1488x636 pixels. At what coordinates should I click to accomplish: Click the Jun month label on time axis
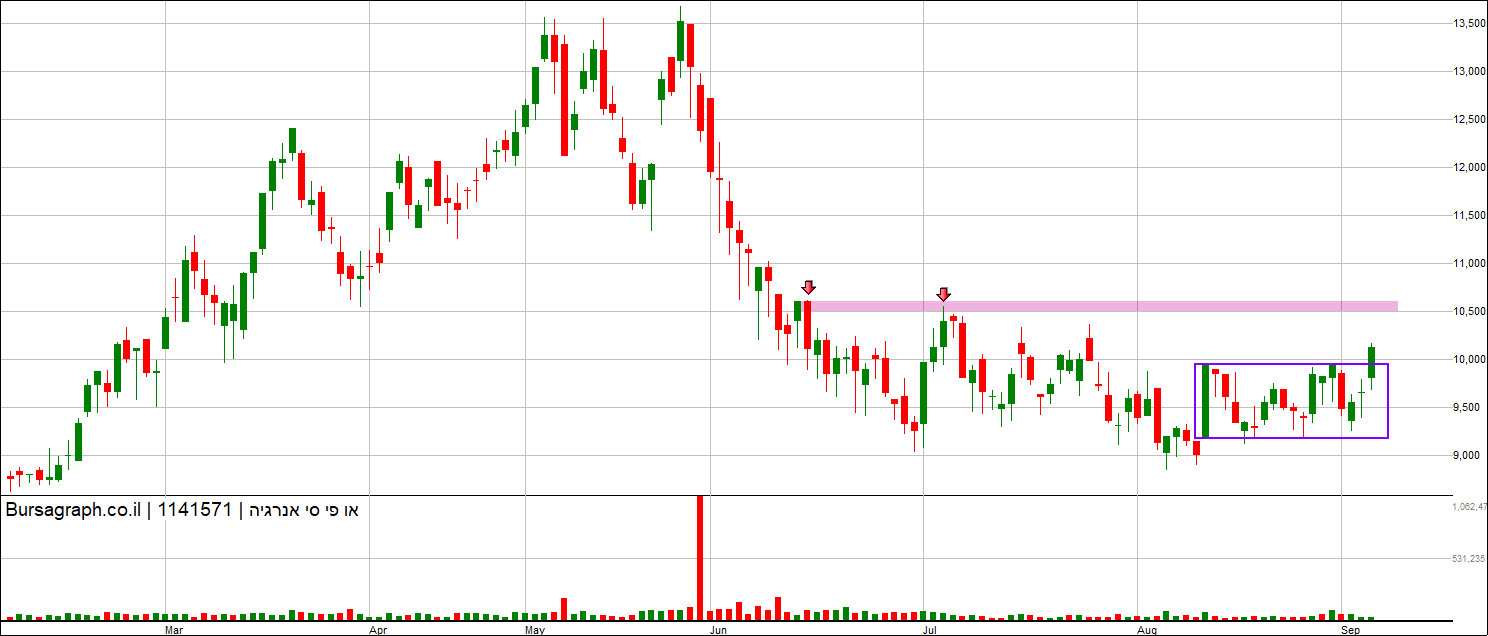click(717, 630)
